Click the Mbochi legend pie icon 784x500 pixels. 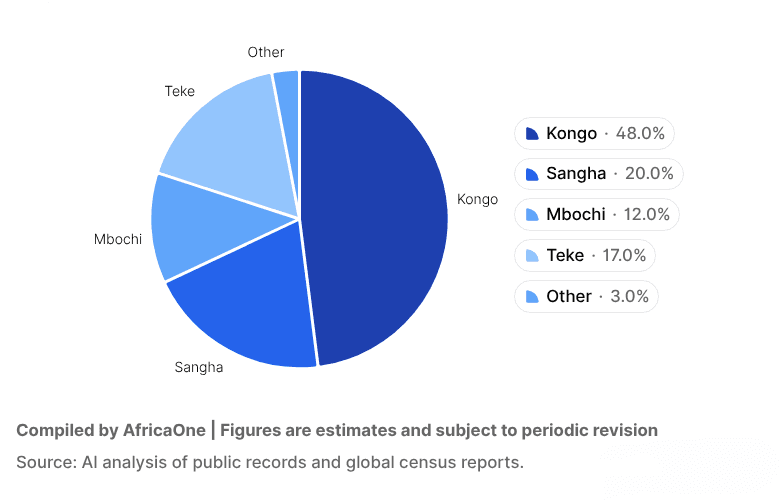tap(532, 215)
